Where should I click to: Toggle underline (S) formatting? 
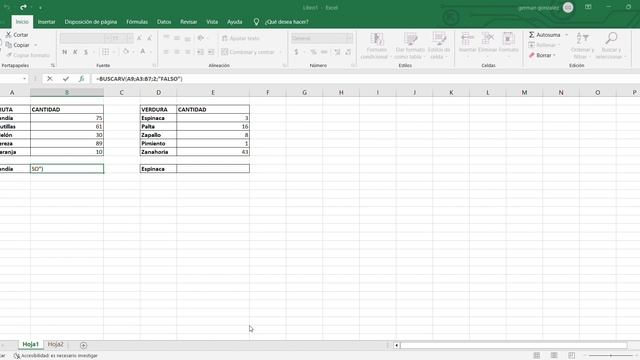coord(86,52)
